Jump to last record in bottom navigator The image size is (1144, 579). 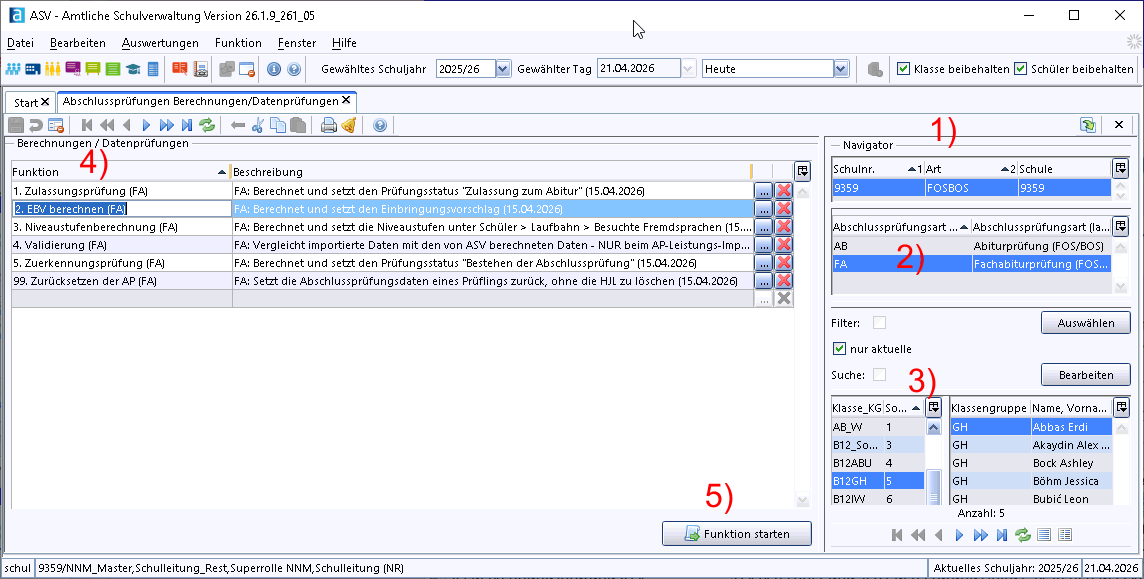(x=1002, y=535)
